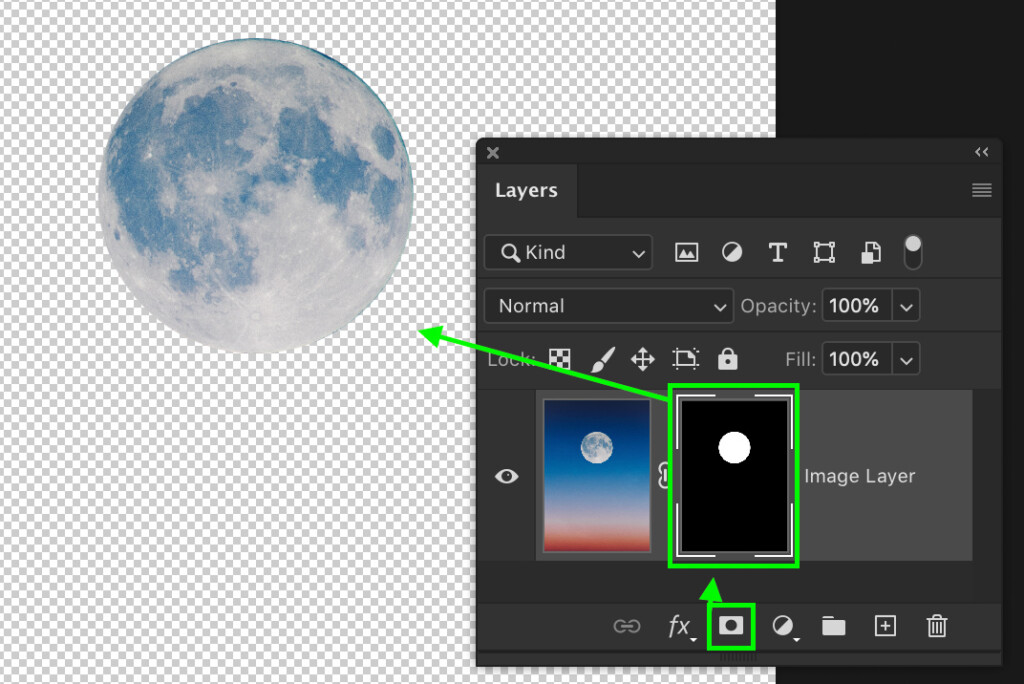This screenshot has height=684, width=1024.
Task: Click the Opacity label
Action: click(x=778, y=306)
